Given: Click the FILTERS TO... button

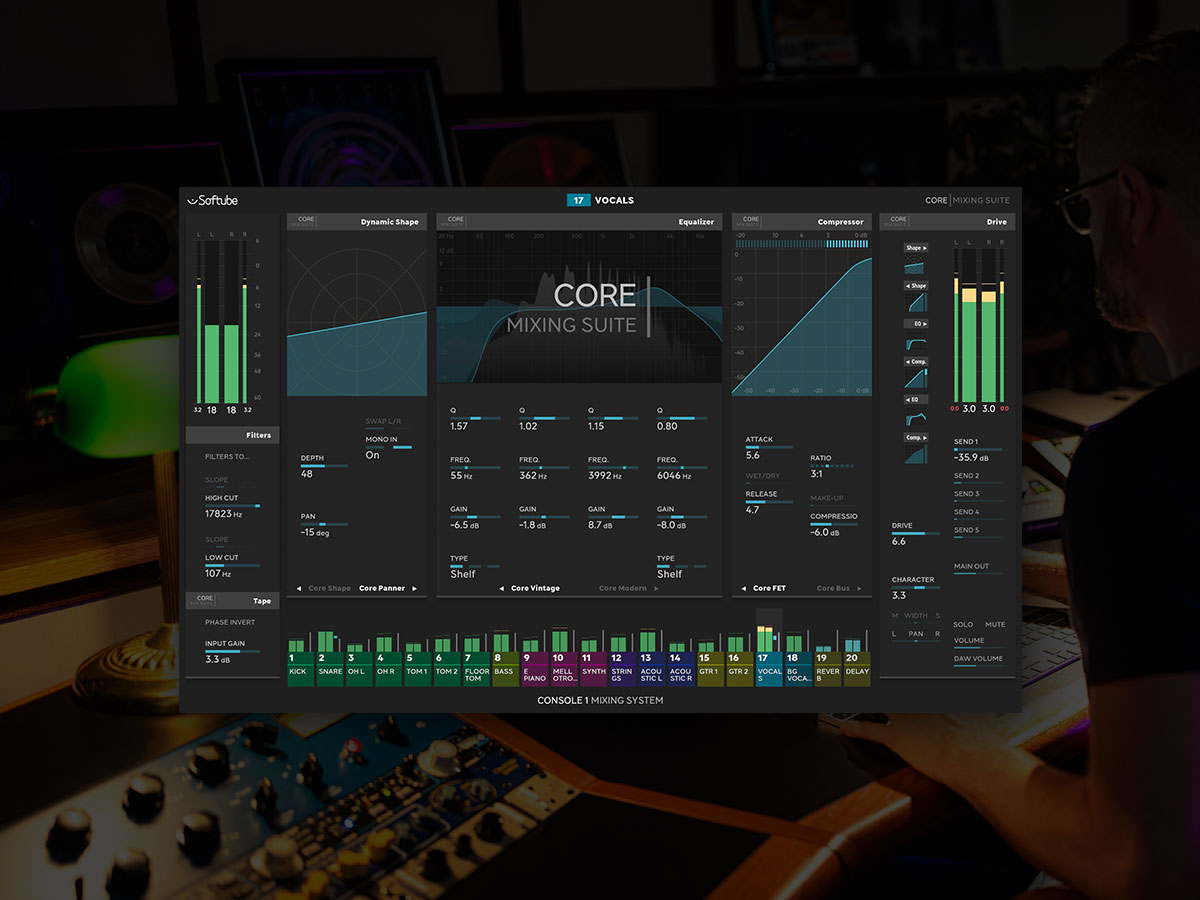Looking at the screenshot, I should (228, 456).
